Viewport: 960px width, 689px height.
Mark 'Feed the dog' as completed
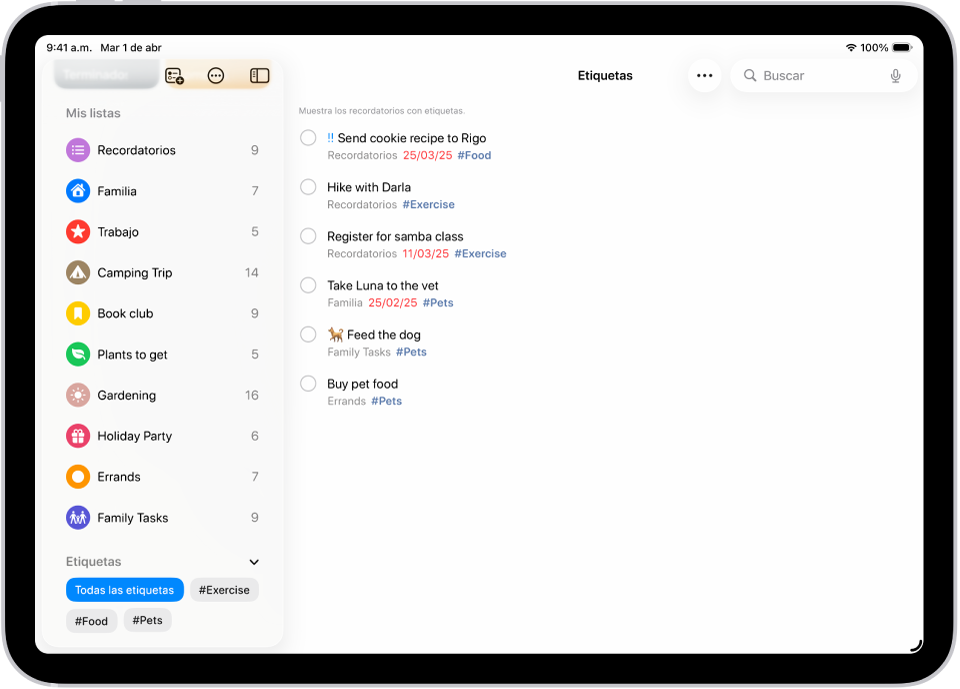(x=308, y=334)
